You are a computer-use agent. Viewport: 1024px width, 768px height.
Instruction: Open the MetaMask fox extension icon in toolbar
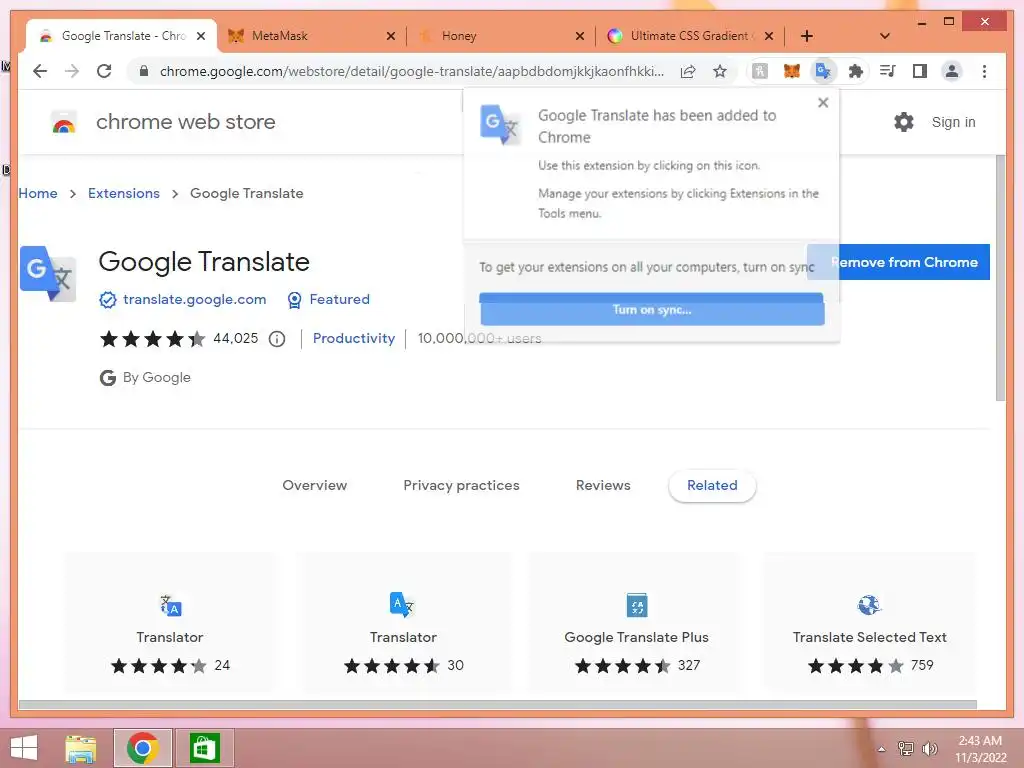pyautogui.click(x=792, y=71)
